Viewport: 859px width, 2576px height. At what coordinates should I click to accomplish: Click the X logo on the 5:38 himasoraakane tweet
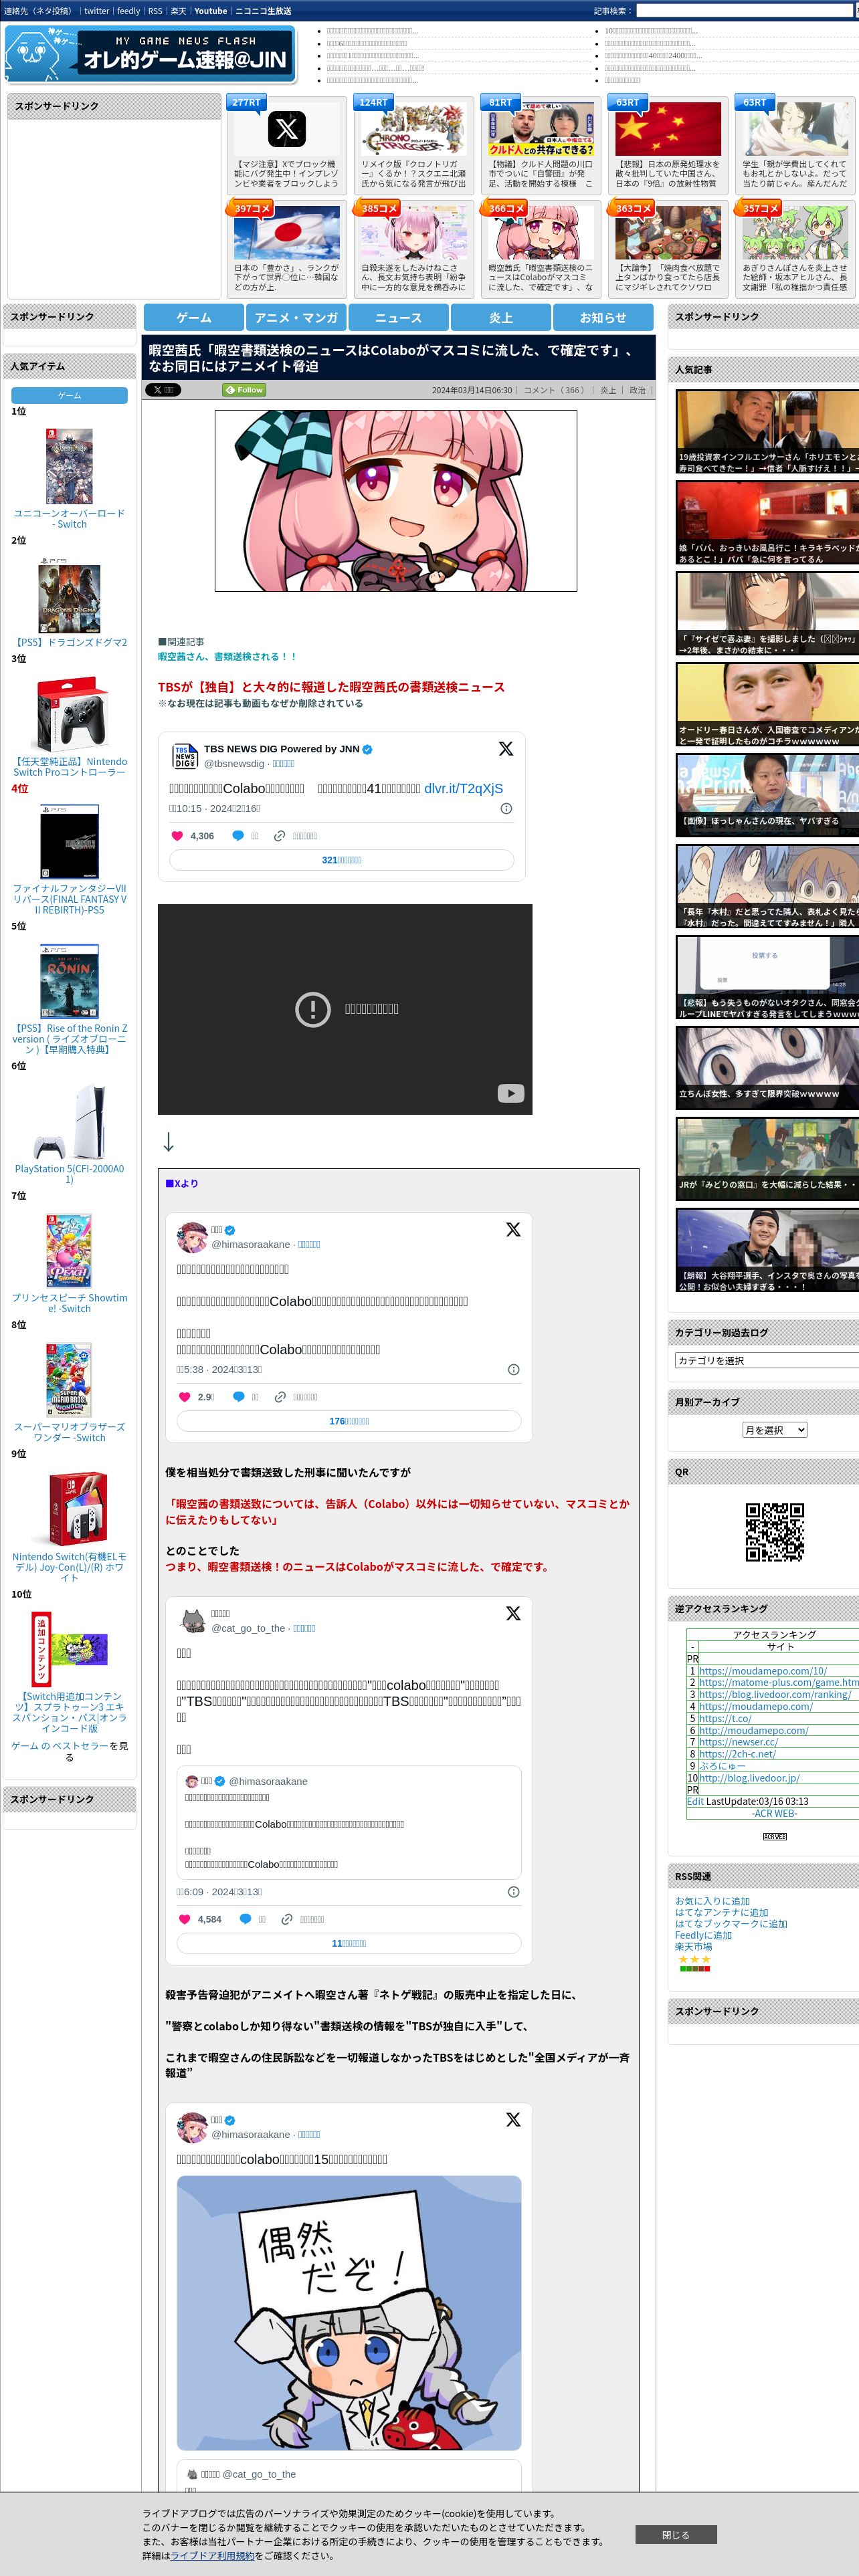pyautogui.click(x=513, y=1229)
